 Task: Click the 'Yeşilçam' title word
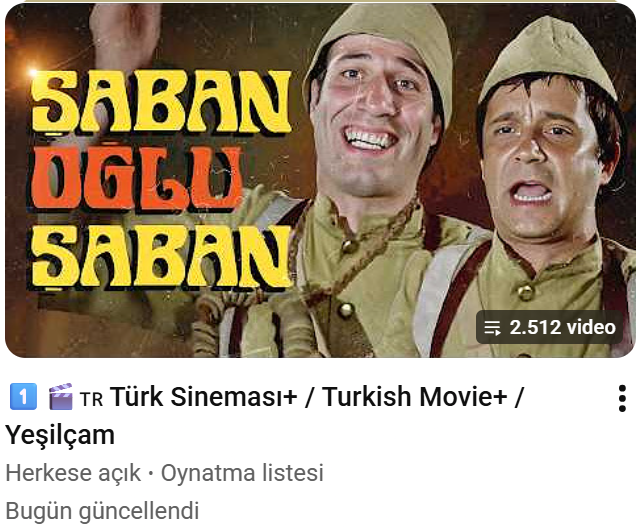[60, 436]
